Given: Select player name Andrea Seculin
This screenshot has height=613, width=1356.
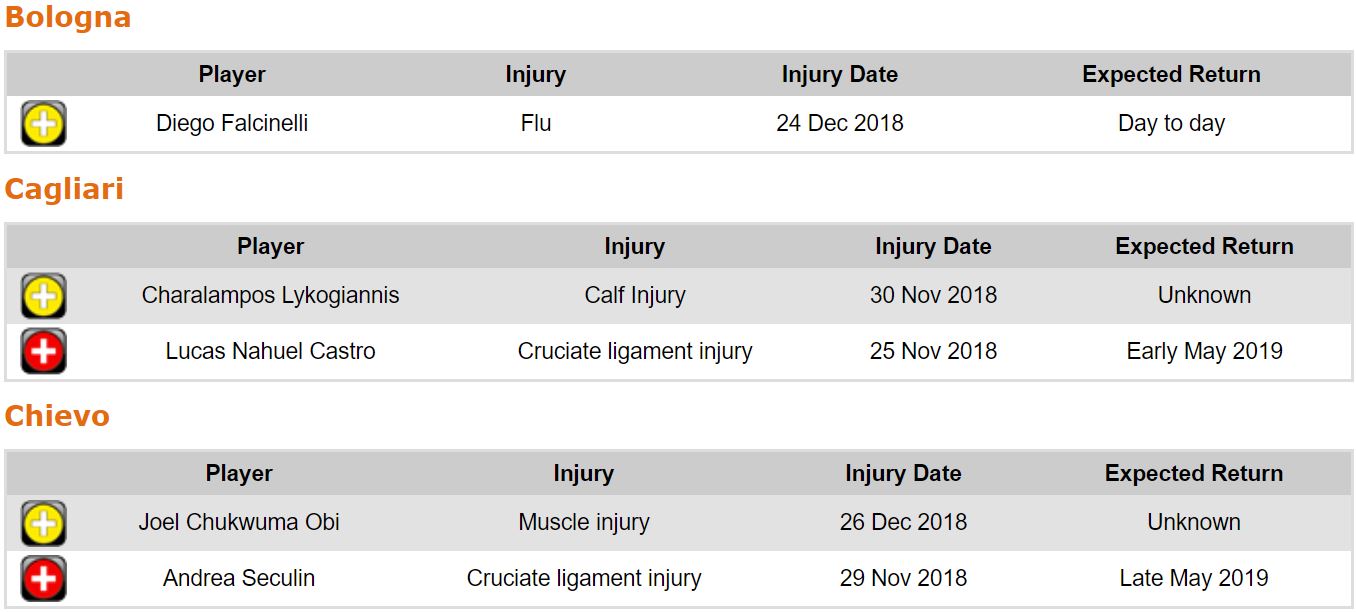Looking at the screenshot, I should coord(239,578).
